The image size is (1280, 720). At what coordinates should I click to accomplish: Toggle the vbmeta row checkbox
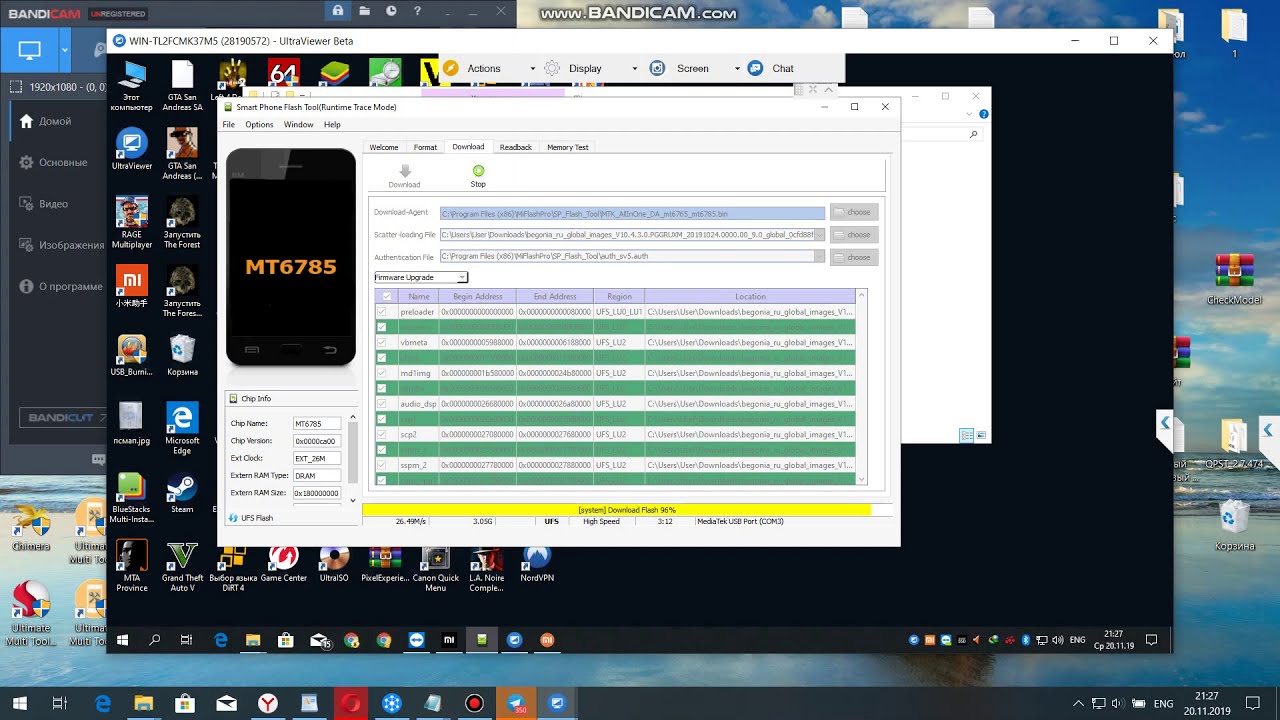click(381, 343)
